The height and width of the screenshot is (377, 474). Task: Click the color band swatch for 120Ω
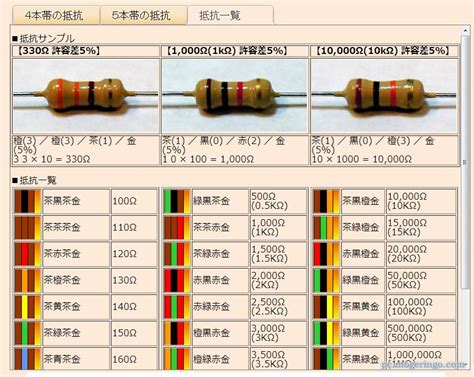pos(28,254)
